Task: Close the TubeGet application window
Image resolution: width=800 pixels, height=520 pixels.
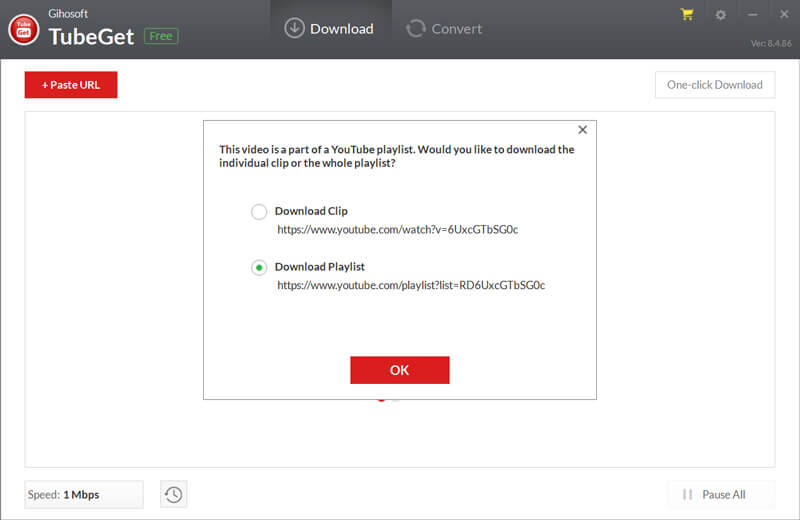Action: 784,14
